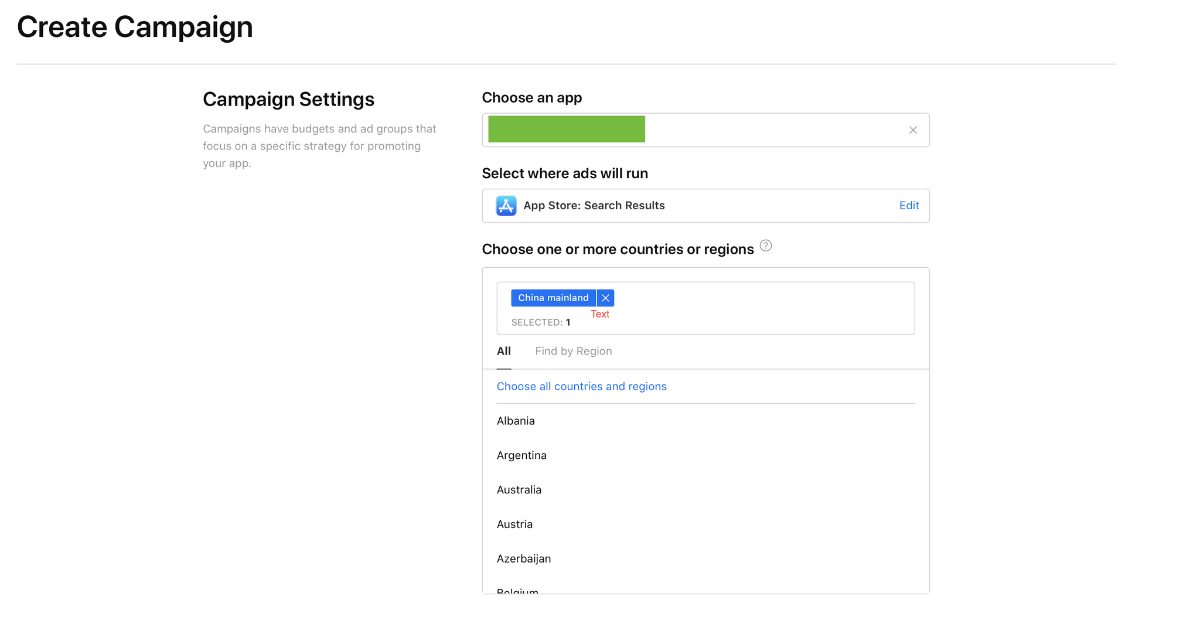The width and height of the screenshot is (1200, 627).
Task: Select Australia from the country list
Action: coord(519,489)
